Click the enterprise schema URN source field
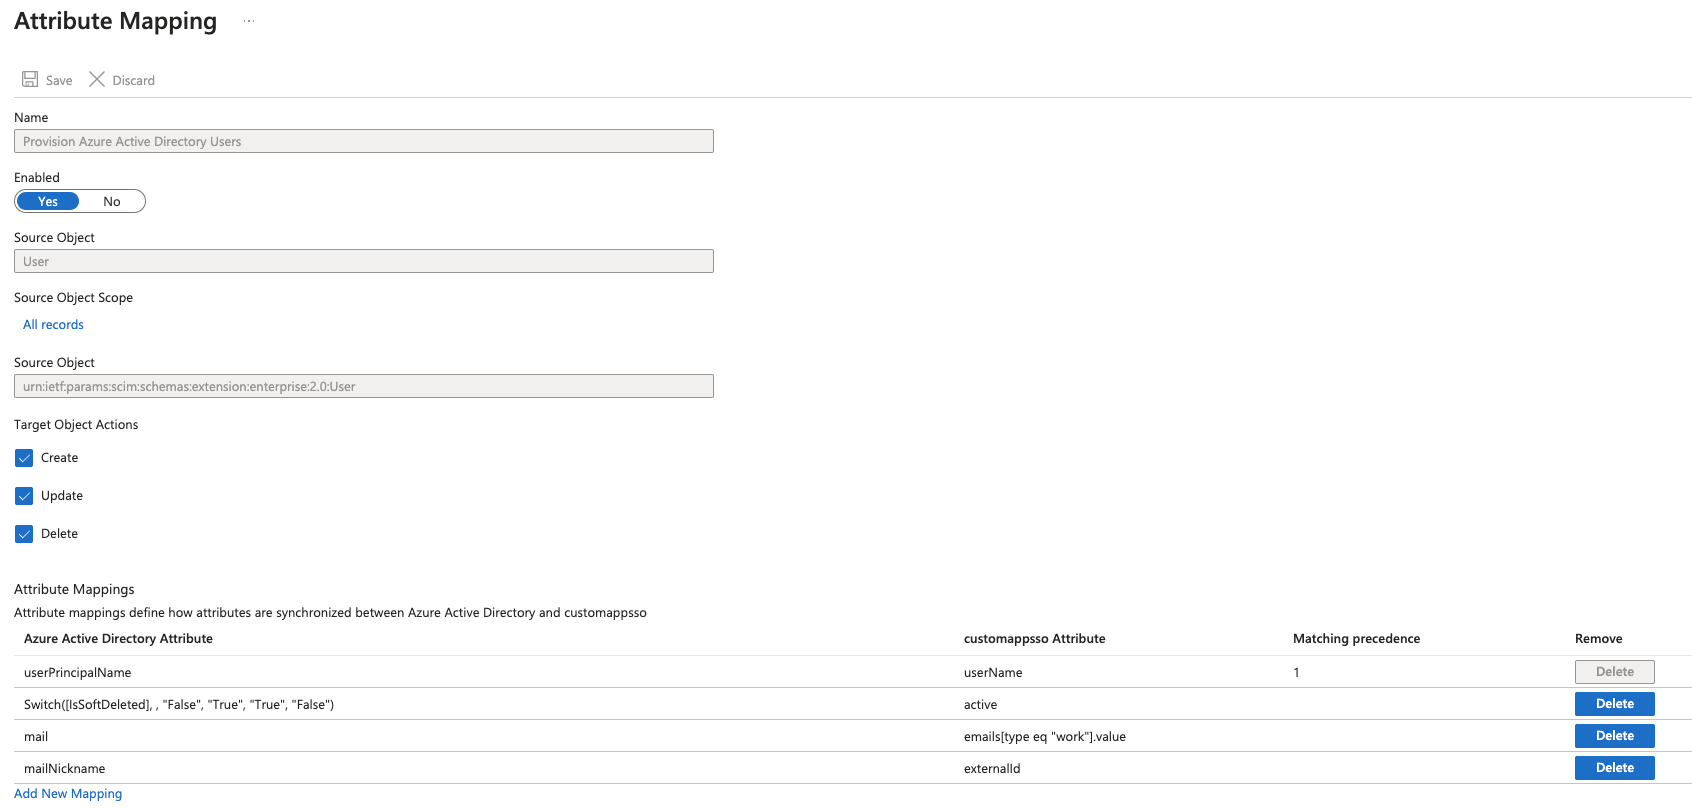Screen dimensions: 1692x808 [364, 387]
